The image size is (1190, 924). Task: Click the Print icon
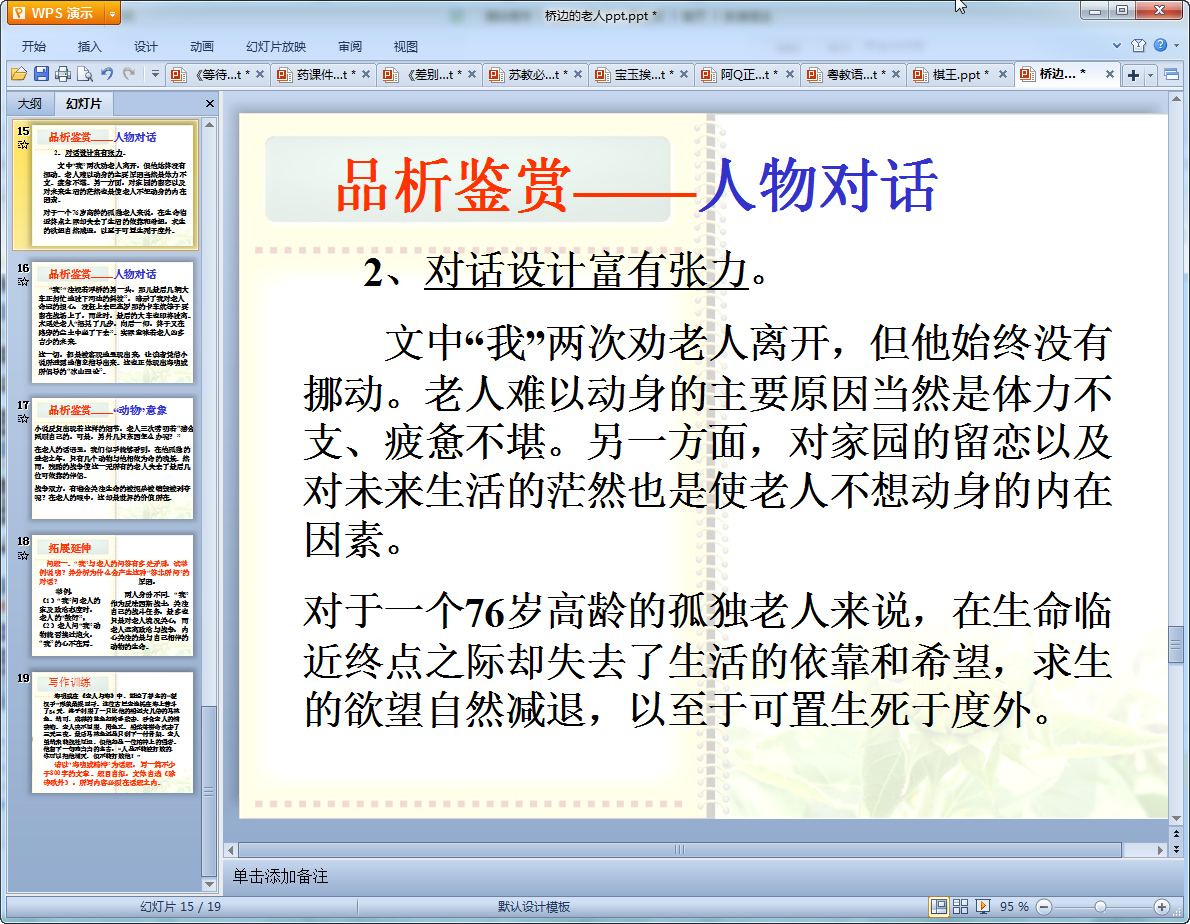click(63, 74)
